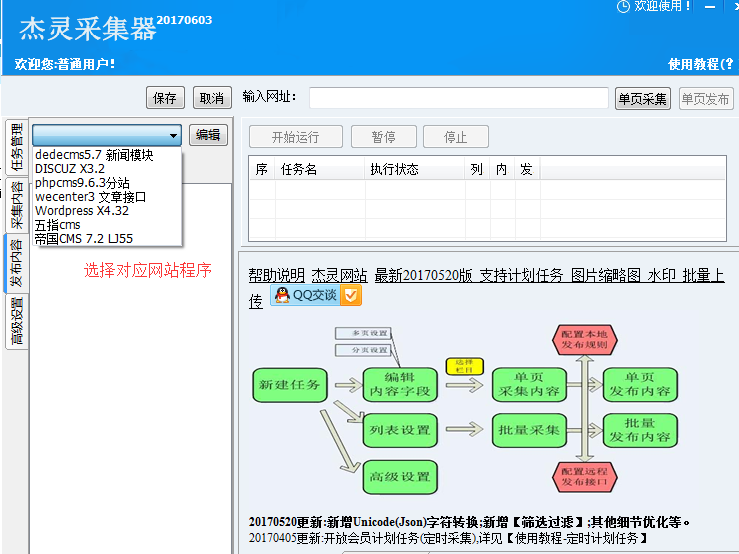The height and width of the screenshot is (554, 739).
Task: Click the 内 column header
Action: (x=502, y=169)
